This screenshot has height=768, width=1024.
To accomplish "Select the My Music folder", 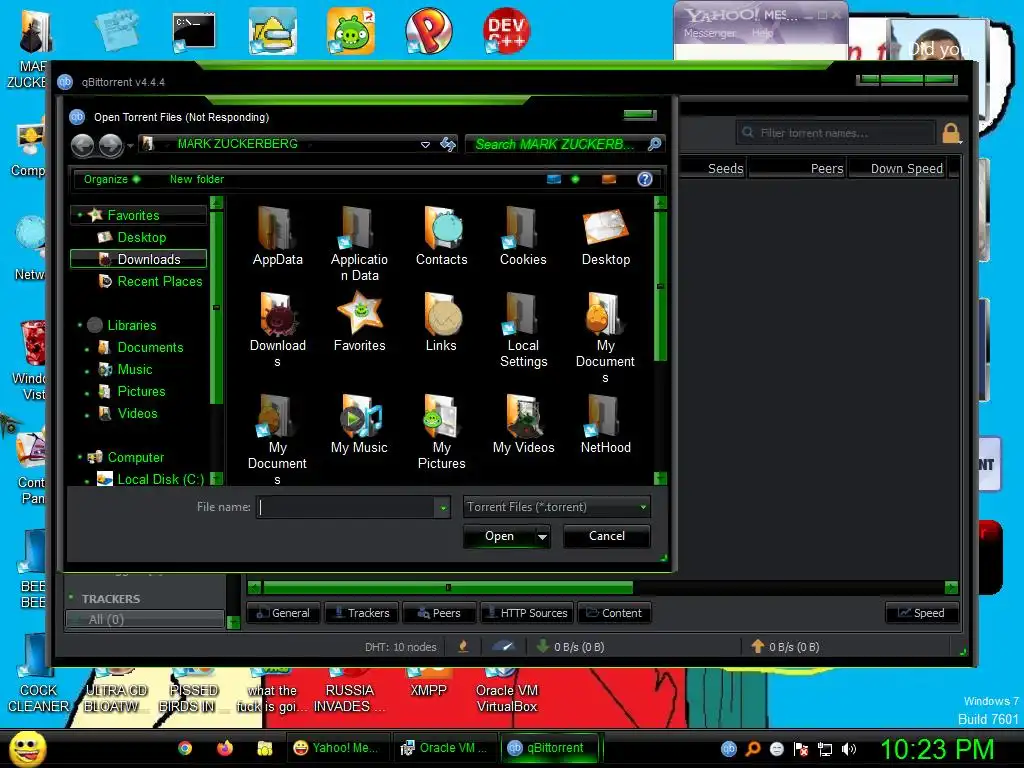I will coord(359,423).
